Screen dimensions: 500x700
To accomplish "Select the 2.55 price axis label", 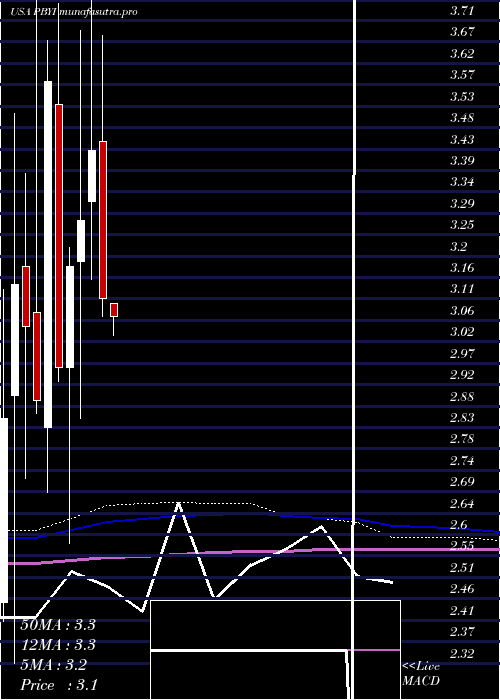I will pyautogui.click(x=462, y=546).
